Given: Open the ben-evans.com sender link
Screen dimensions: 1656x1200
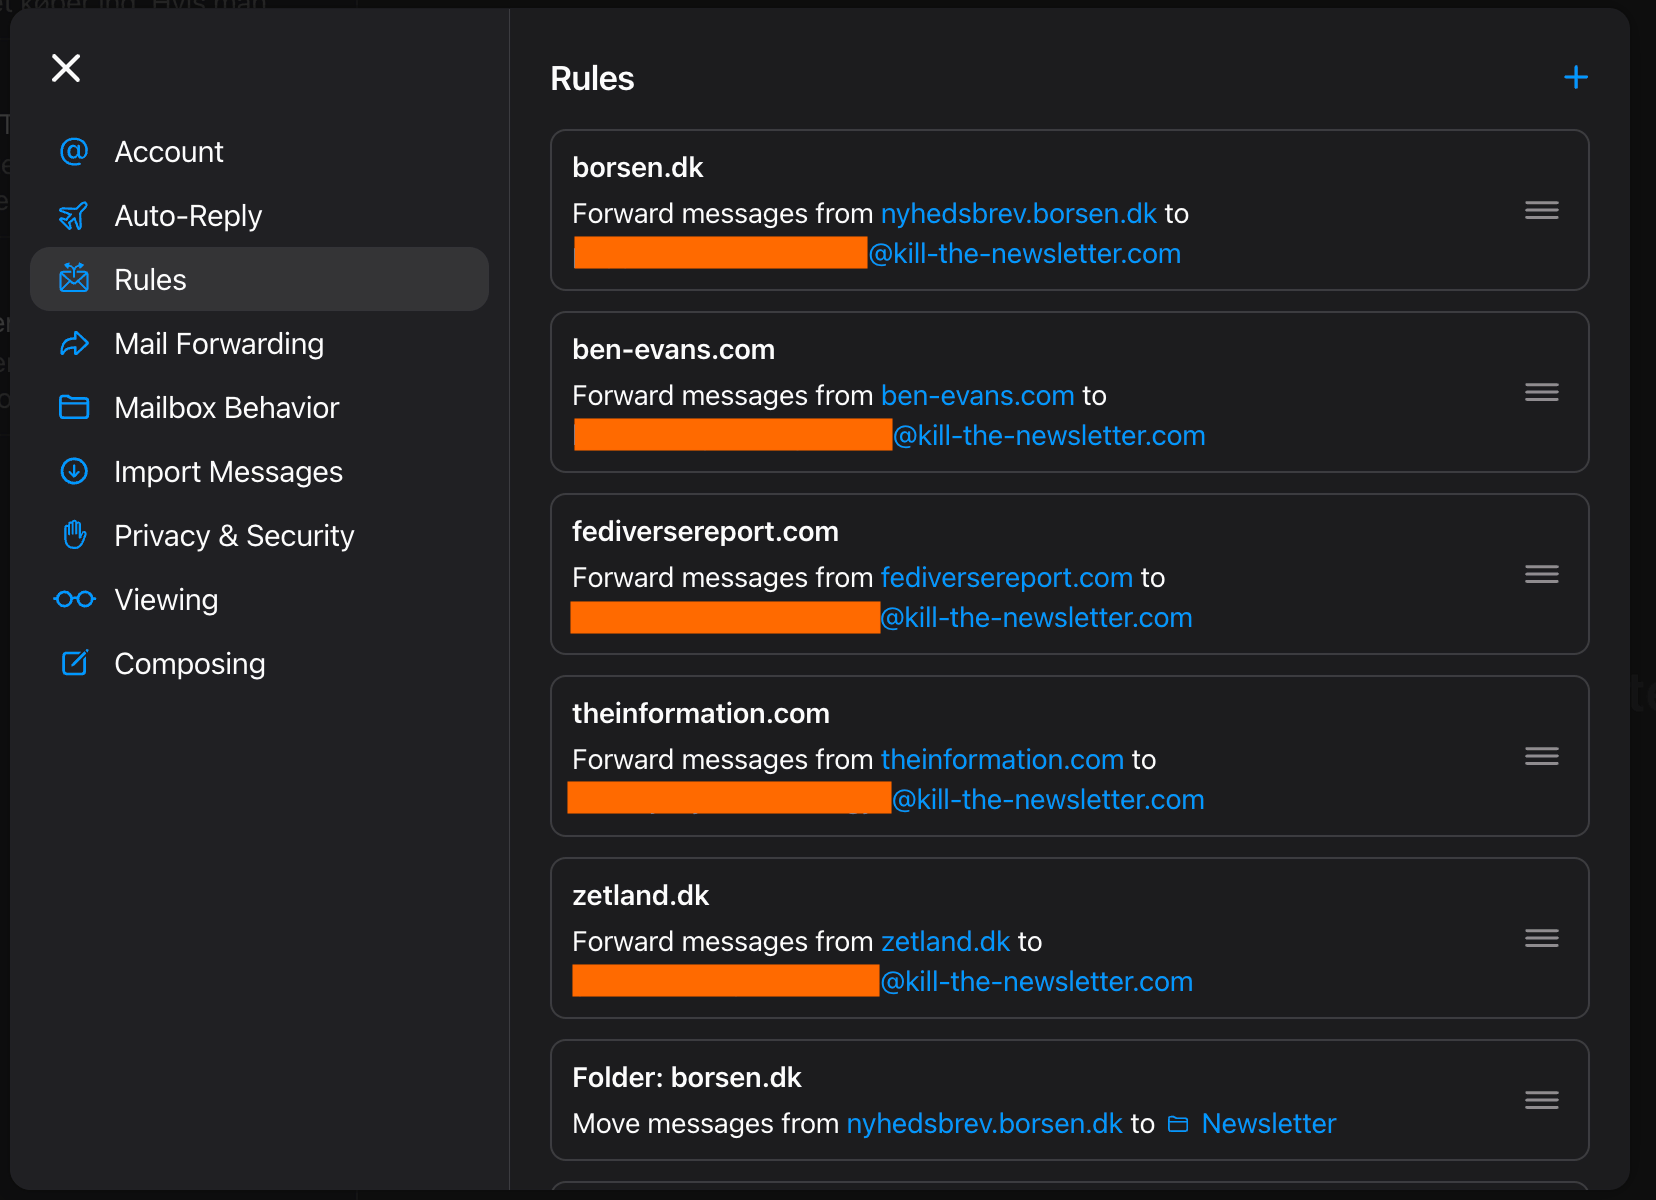Looking at the screenshot, I should click(x=976, y=395).
